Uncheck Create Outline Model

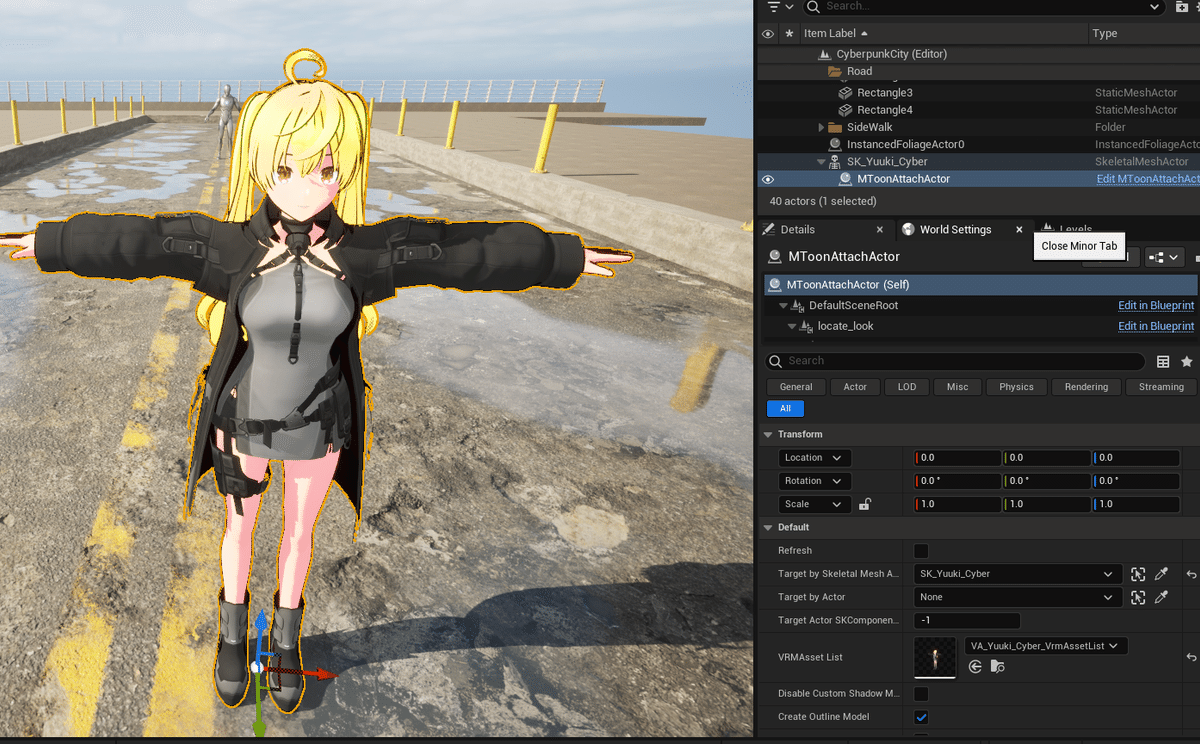[x=920, y=717]
